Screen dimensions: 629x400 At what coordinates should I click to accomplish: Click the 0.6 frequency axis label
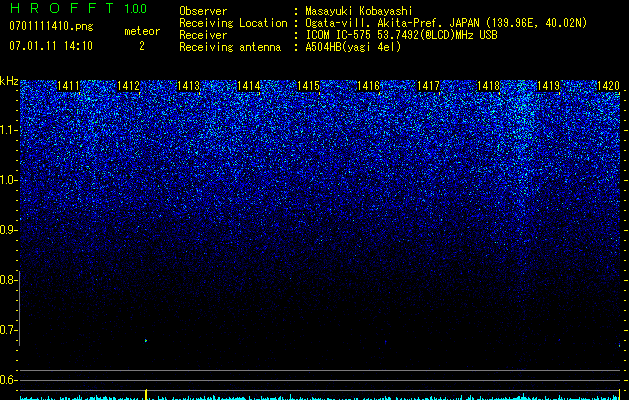(x=8, y=380)
